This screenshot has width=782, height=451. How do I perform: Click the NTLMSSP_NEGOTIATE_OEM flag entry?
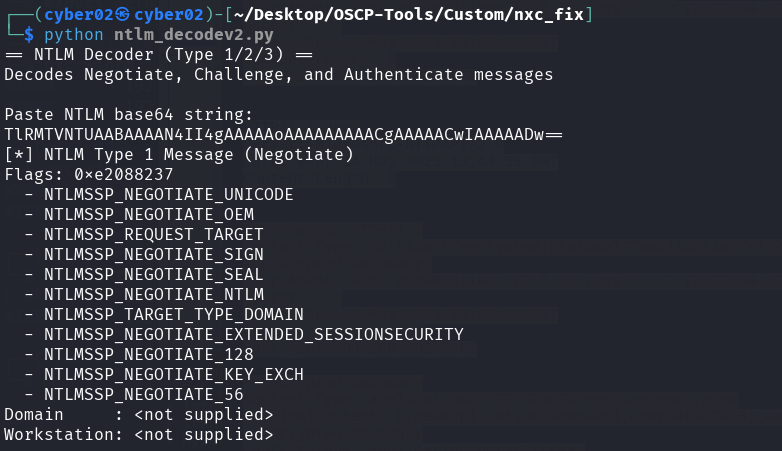pyautogui.click(x=148, y=214)
